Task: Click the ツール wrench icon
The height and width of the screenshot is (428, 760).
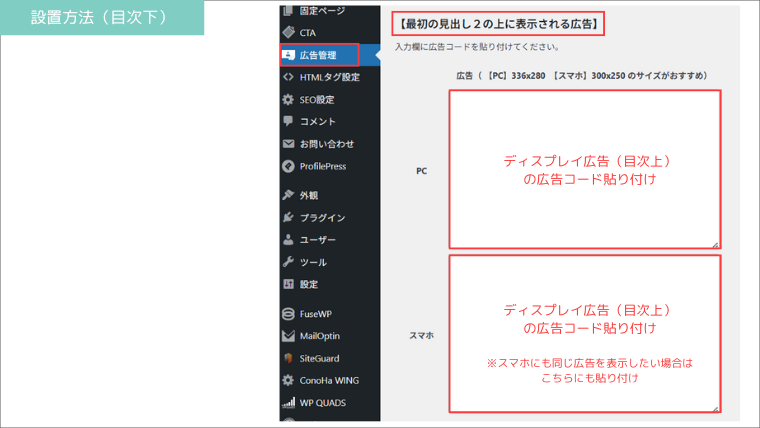Action: point(288,262)
